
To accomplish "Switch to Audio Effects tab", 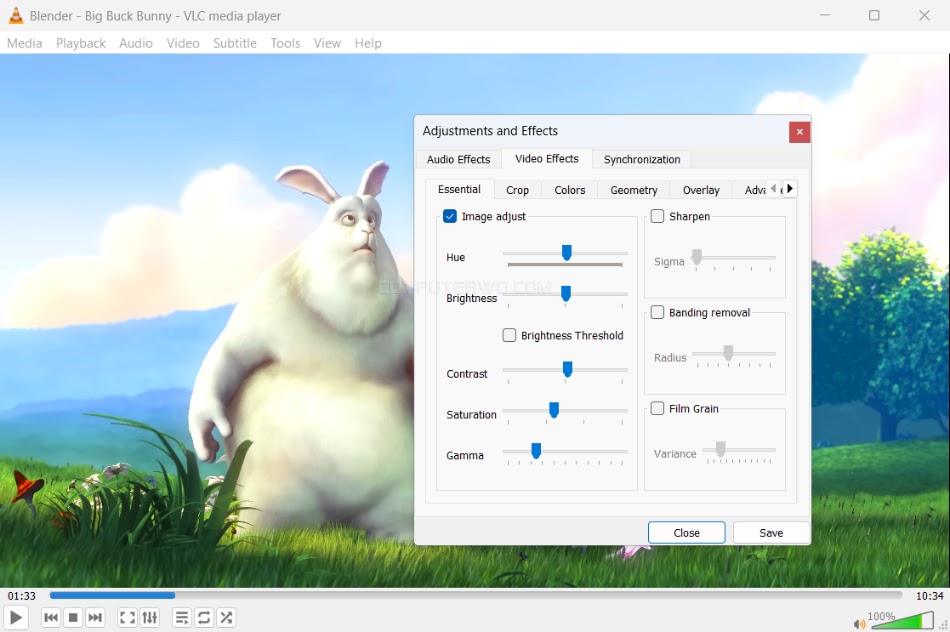I will (459, 159).
